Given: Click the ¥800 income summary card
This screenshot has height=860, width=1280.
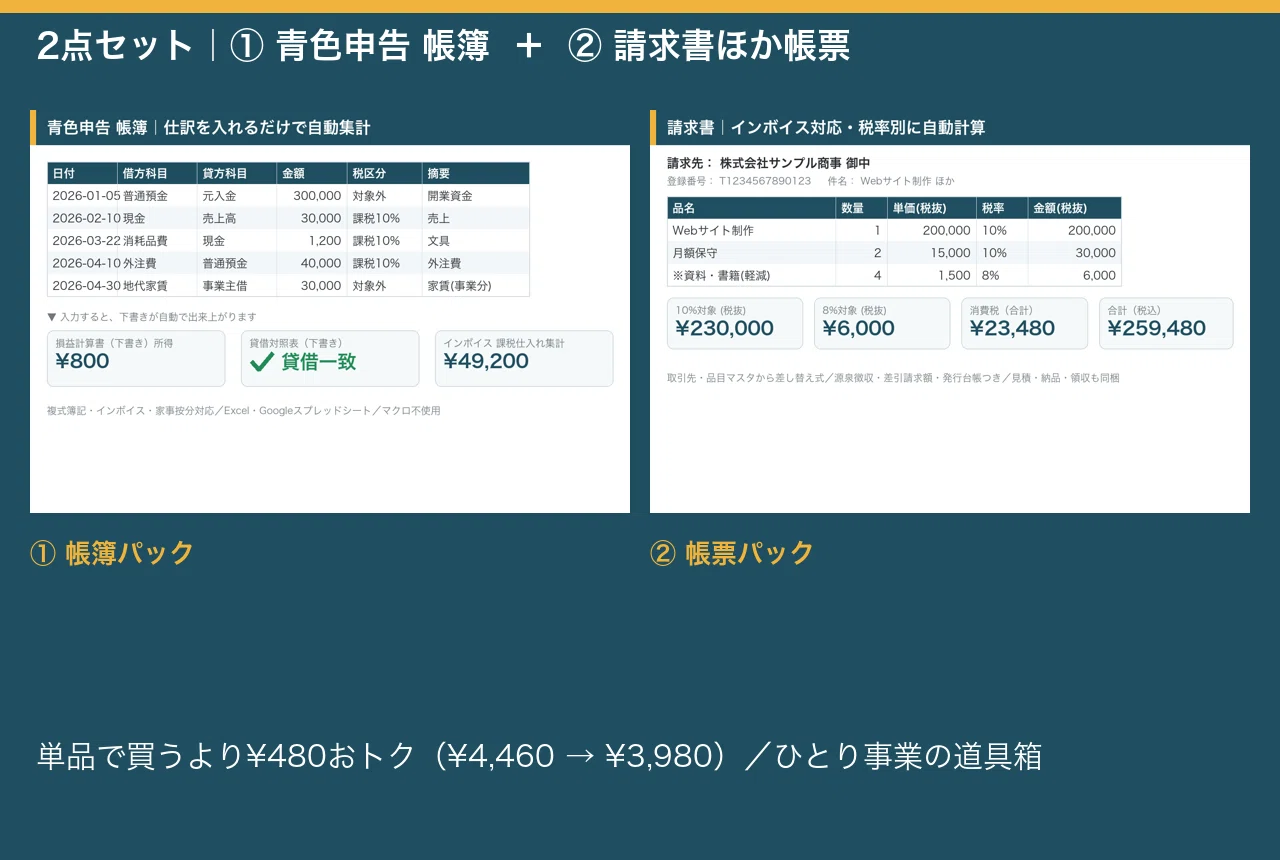Looking at the screenshot, I should pos(136,358).
